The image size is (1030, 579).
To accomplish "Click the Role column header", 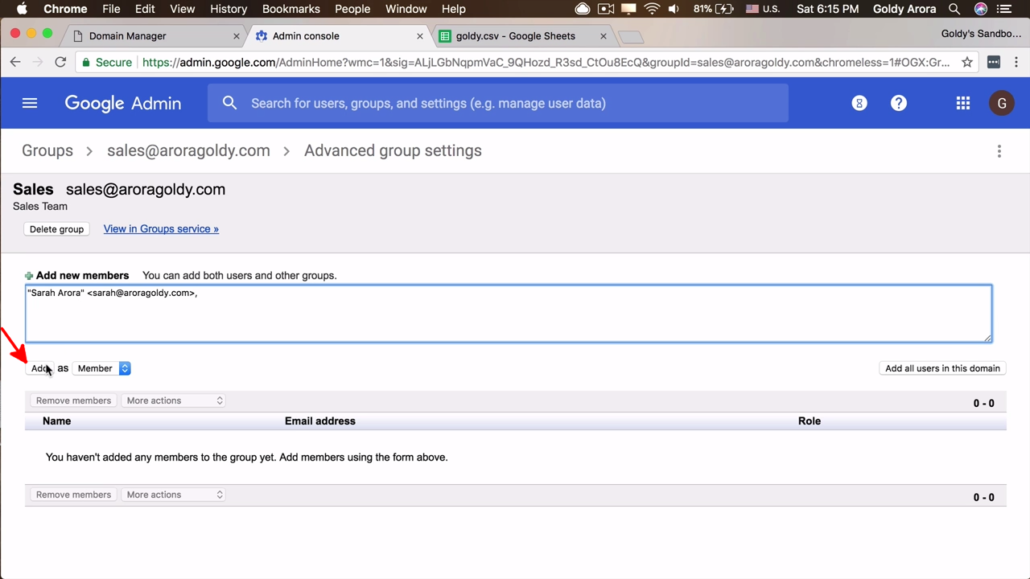I will 809,421.
